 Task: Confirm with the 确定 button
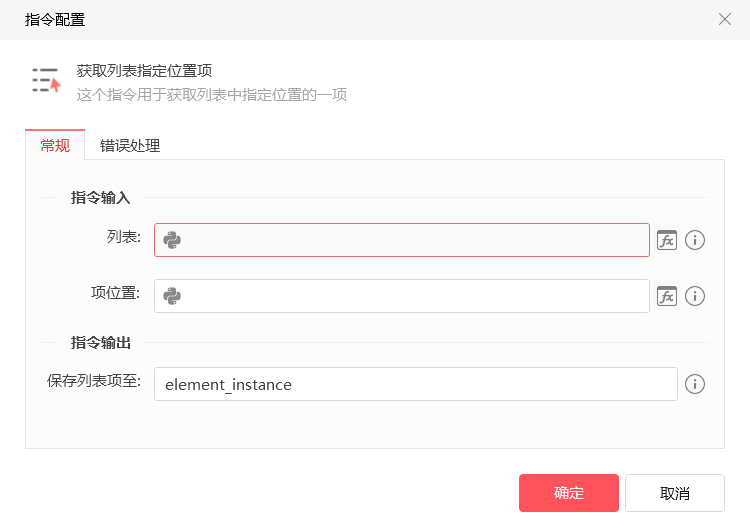[569, 493]
